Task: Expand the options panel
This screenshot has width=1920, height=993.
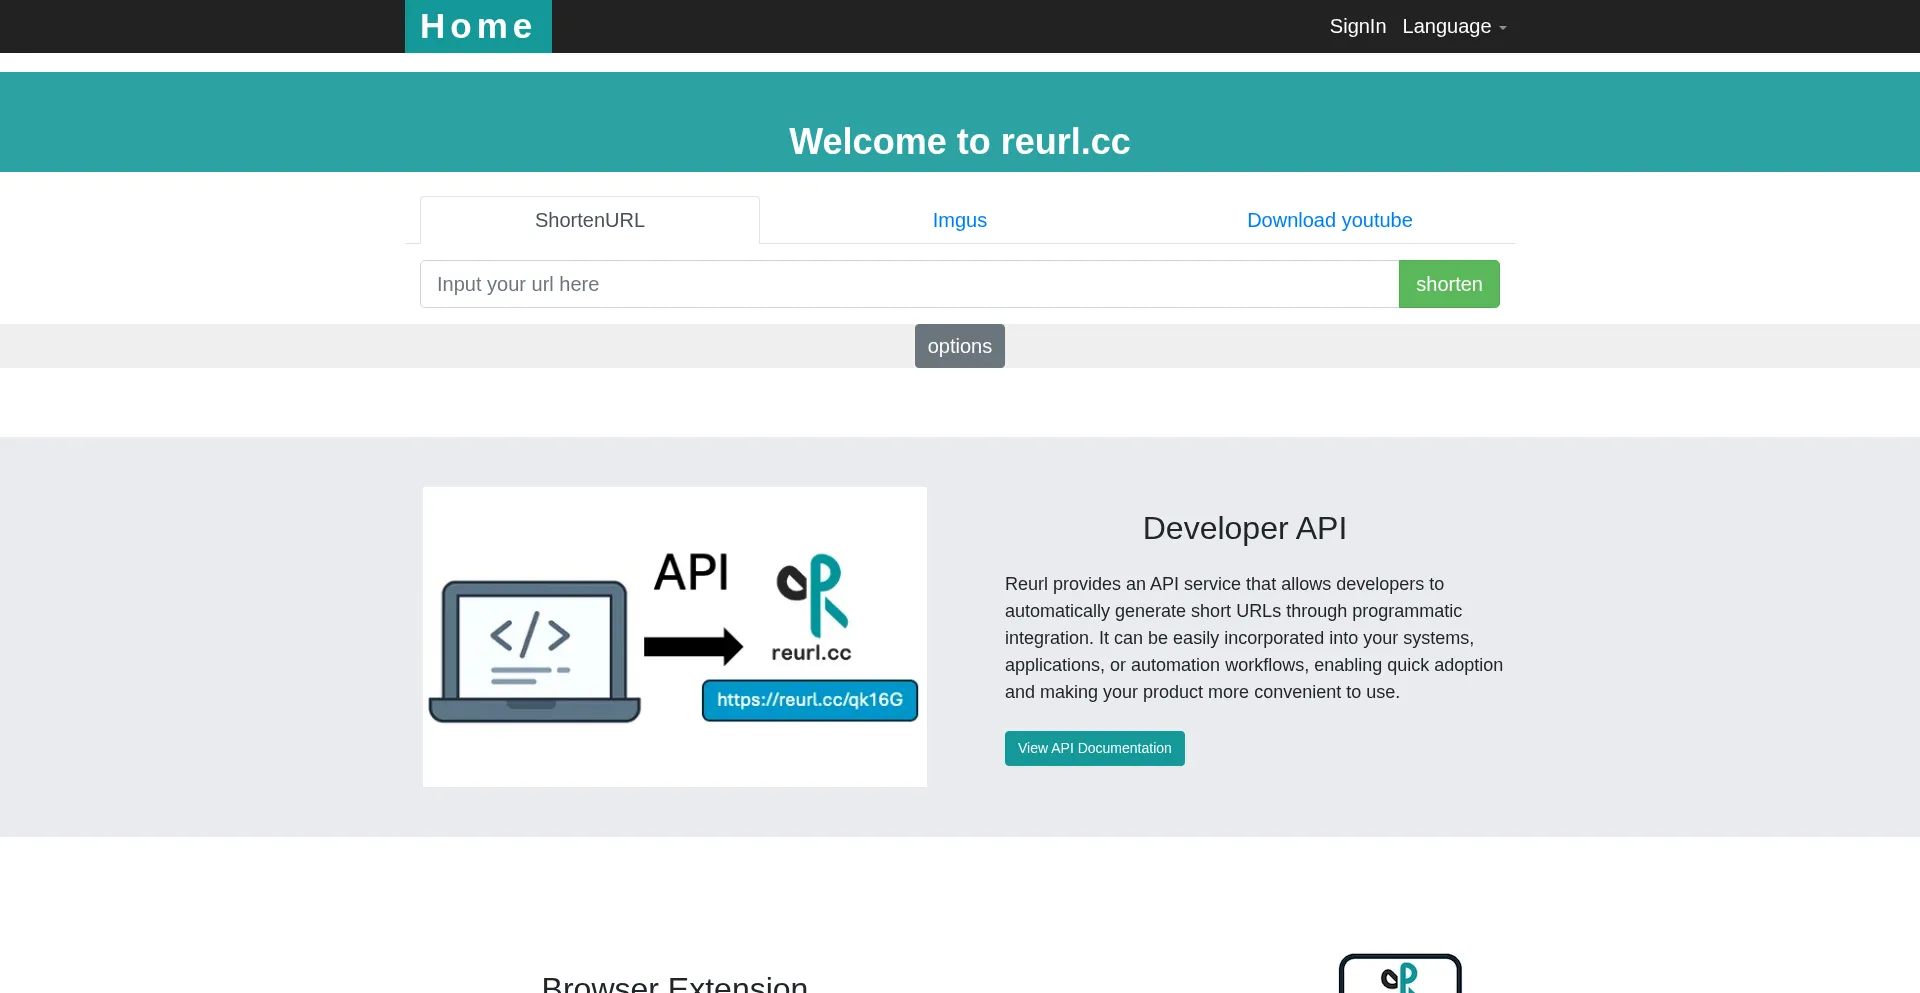Action: pos(960,346)
